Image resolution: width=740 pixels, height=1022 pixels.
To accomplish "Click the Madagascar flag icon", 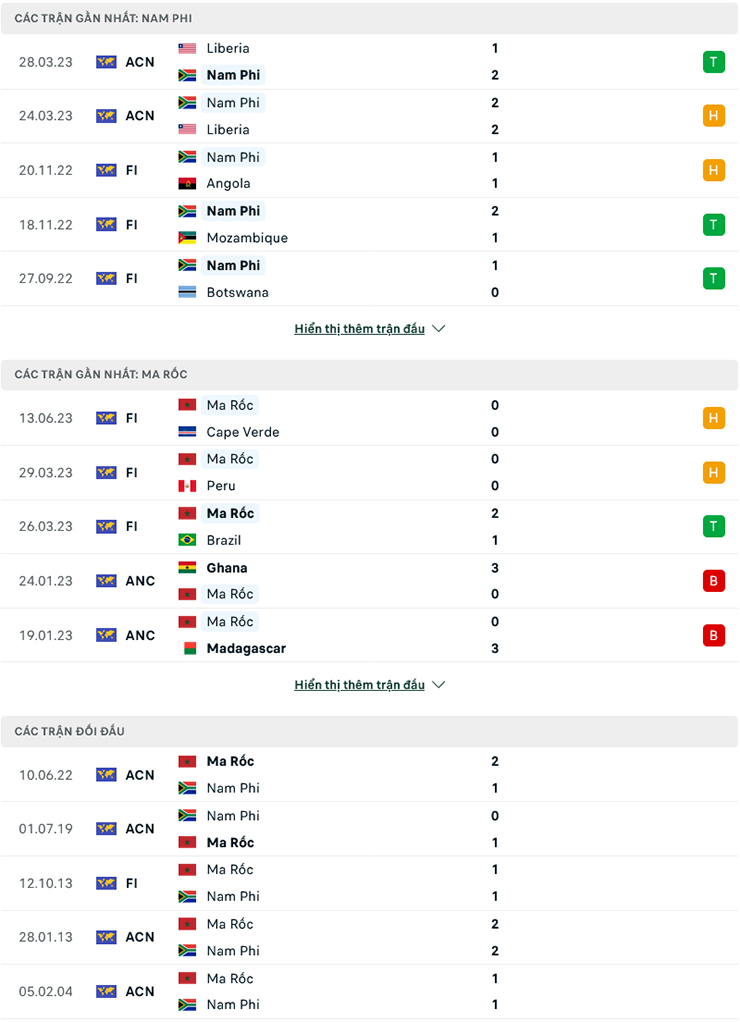I will pyautogui.click(x=187, y=649).
